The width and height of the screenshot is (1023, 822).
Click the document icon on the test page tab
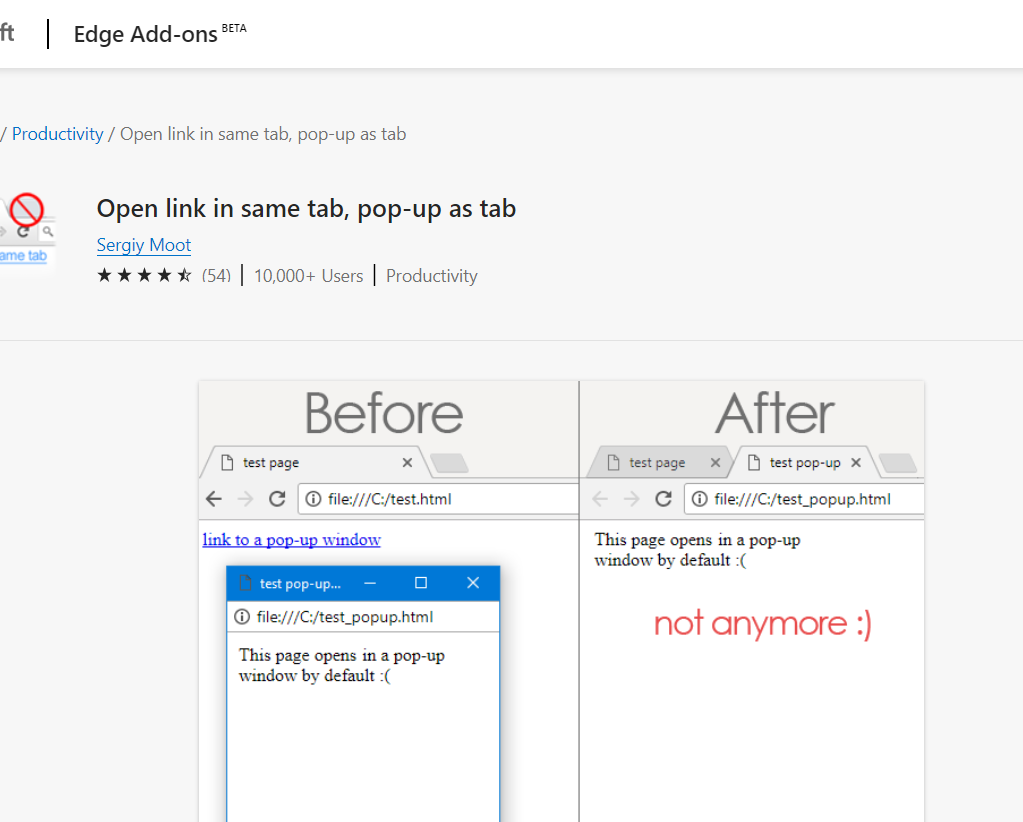(x=224, y=462)
